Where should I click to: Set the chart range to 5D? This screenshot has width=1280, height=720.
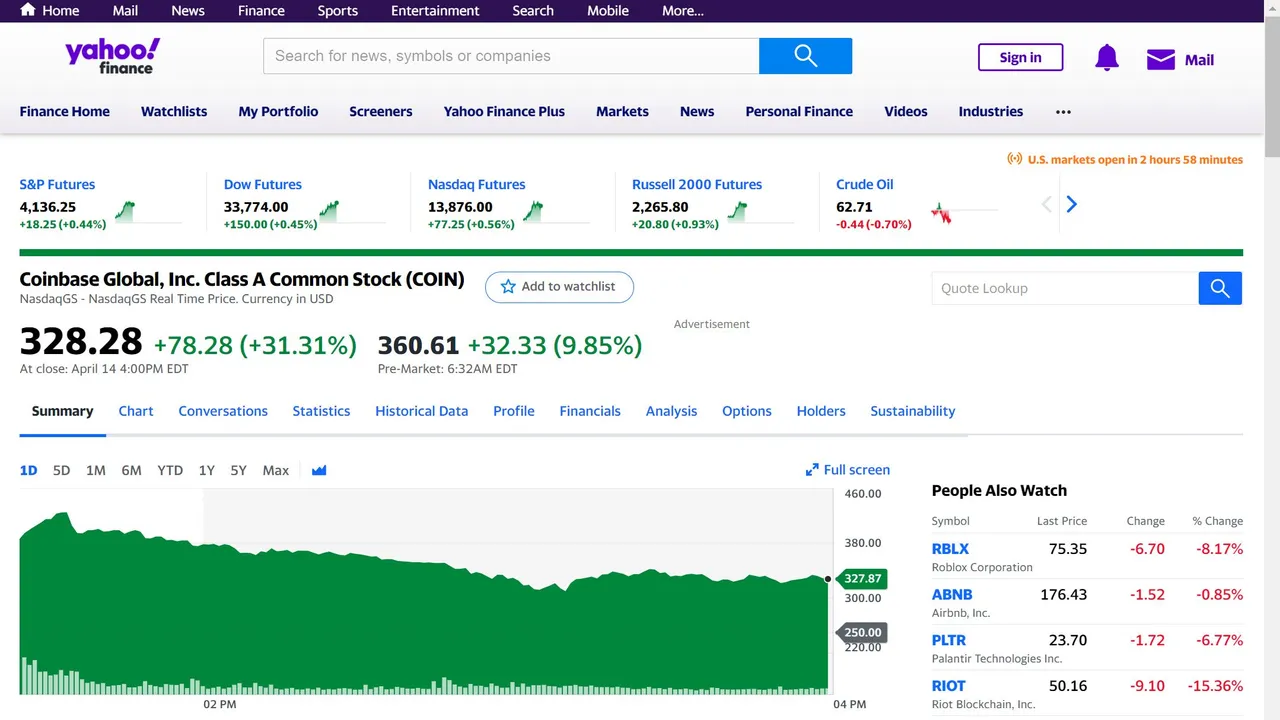point(61,470)
